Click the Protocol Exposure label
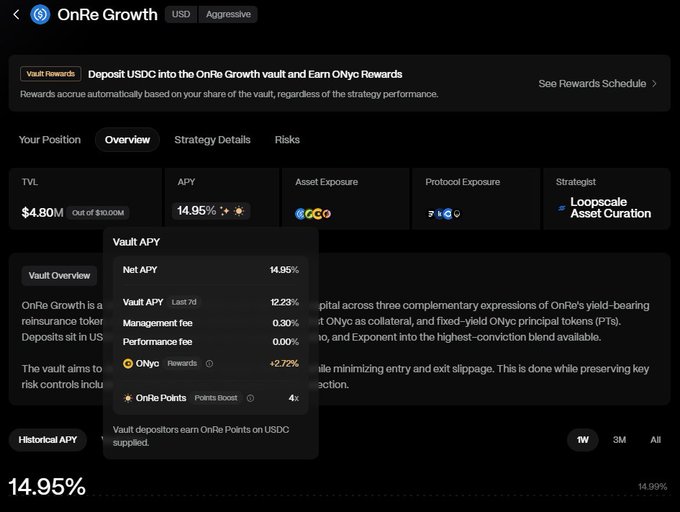Viewport: 680px width, 512px height. pos(463,182)
